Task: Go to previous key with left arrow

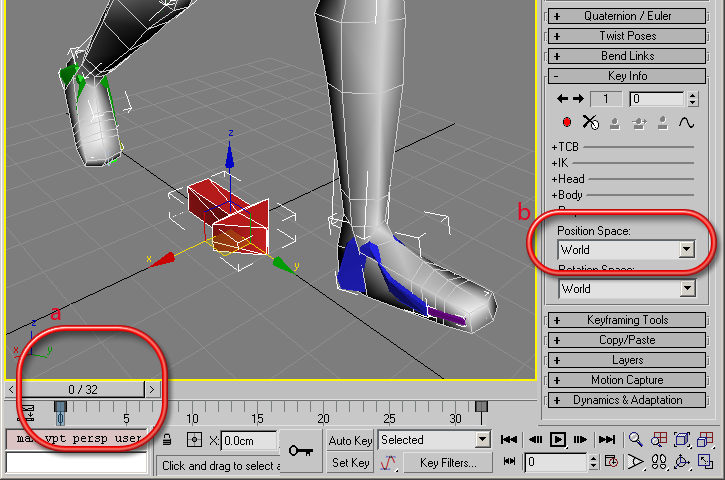Action: (562, 98)
